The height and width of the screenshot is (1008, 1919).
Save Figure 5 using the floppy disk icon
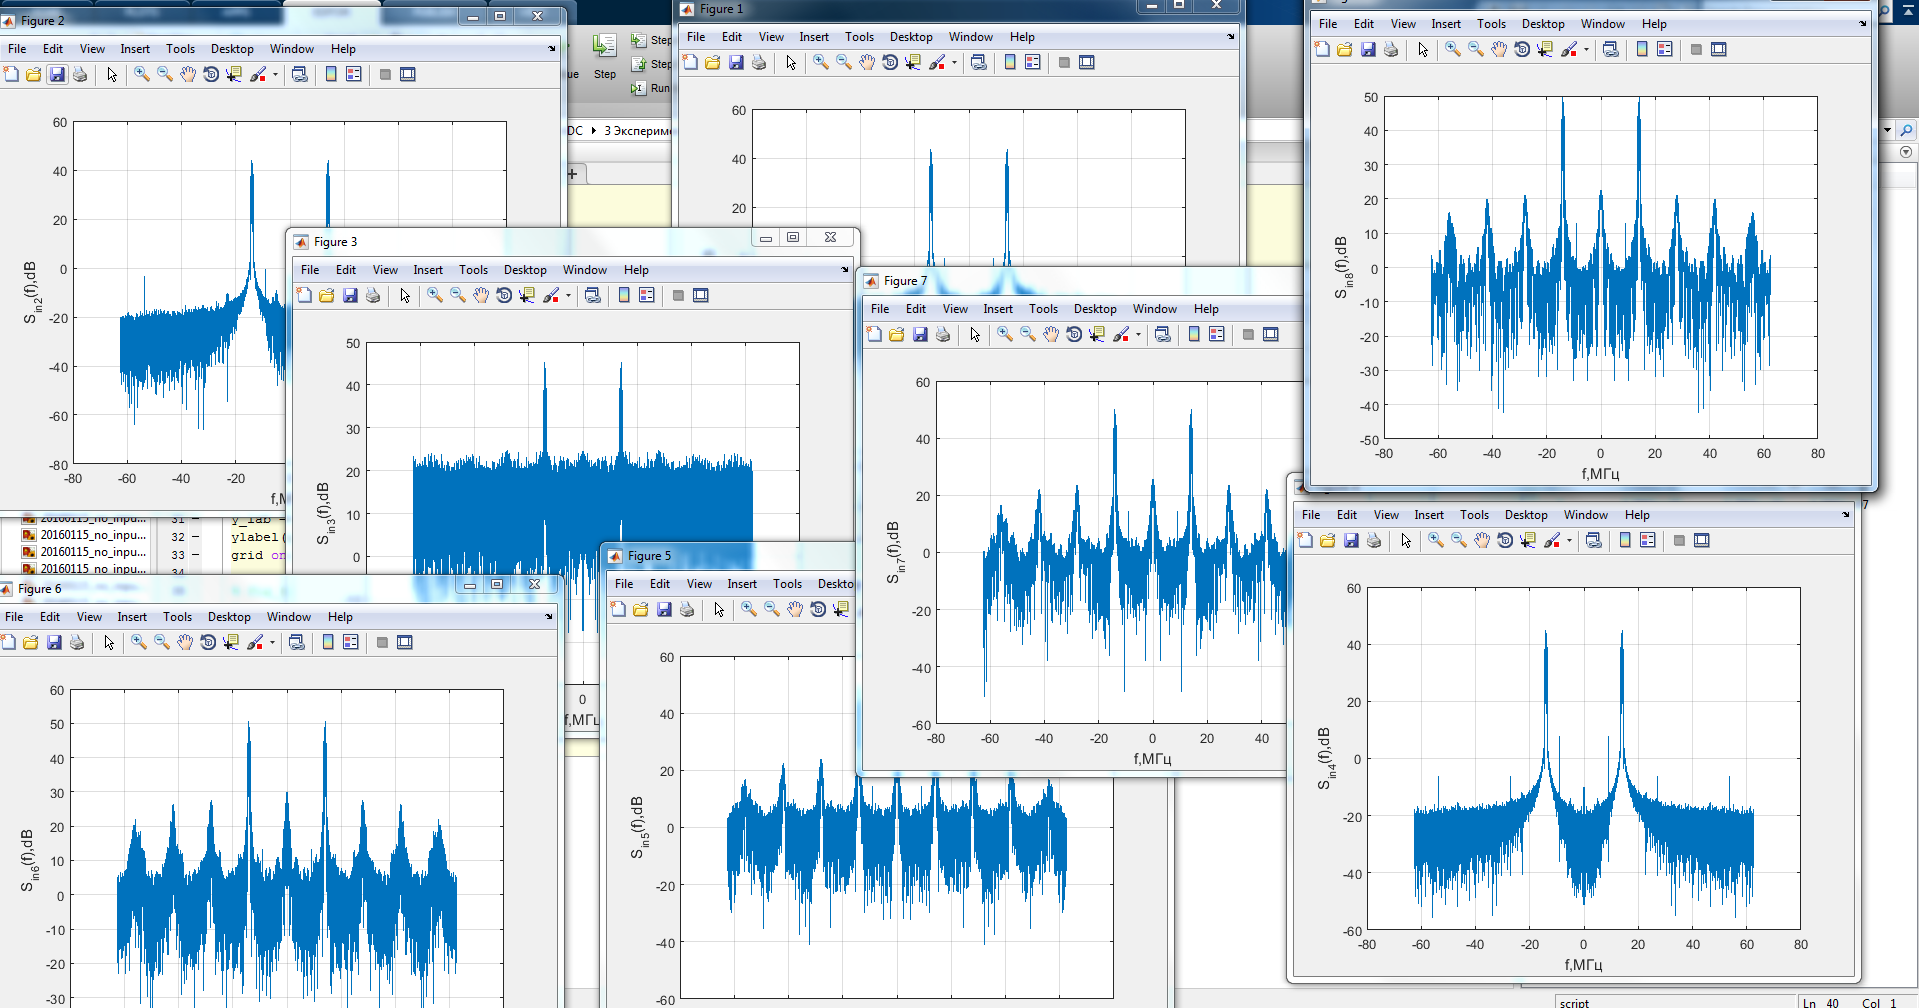click(x=664, y=609)
